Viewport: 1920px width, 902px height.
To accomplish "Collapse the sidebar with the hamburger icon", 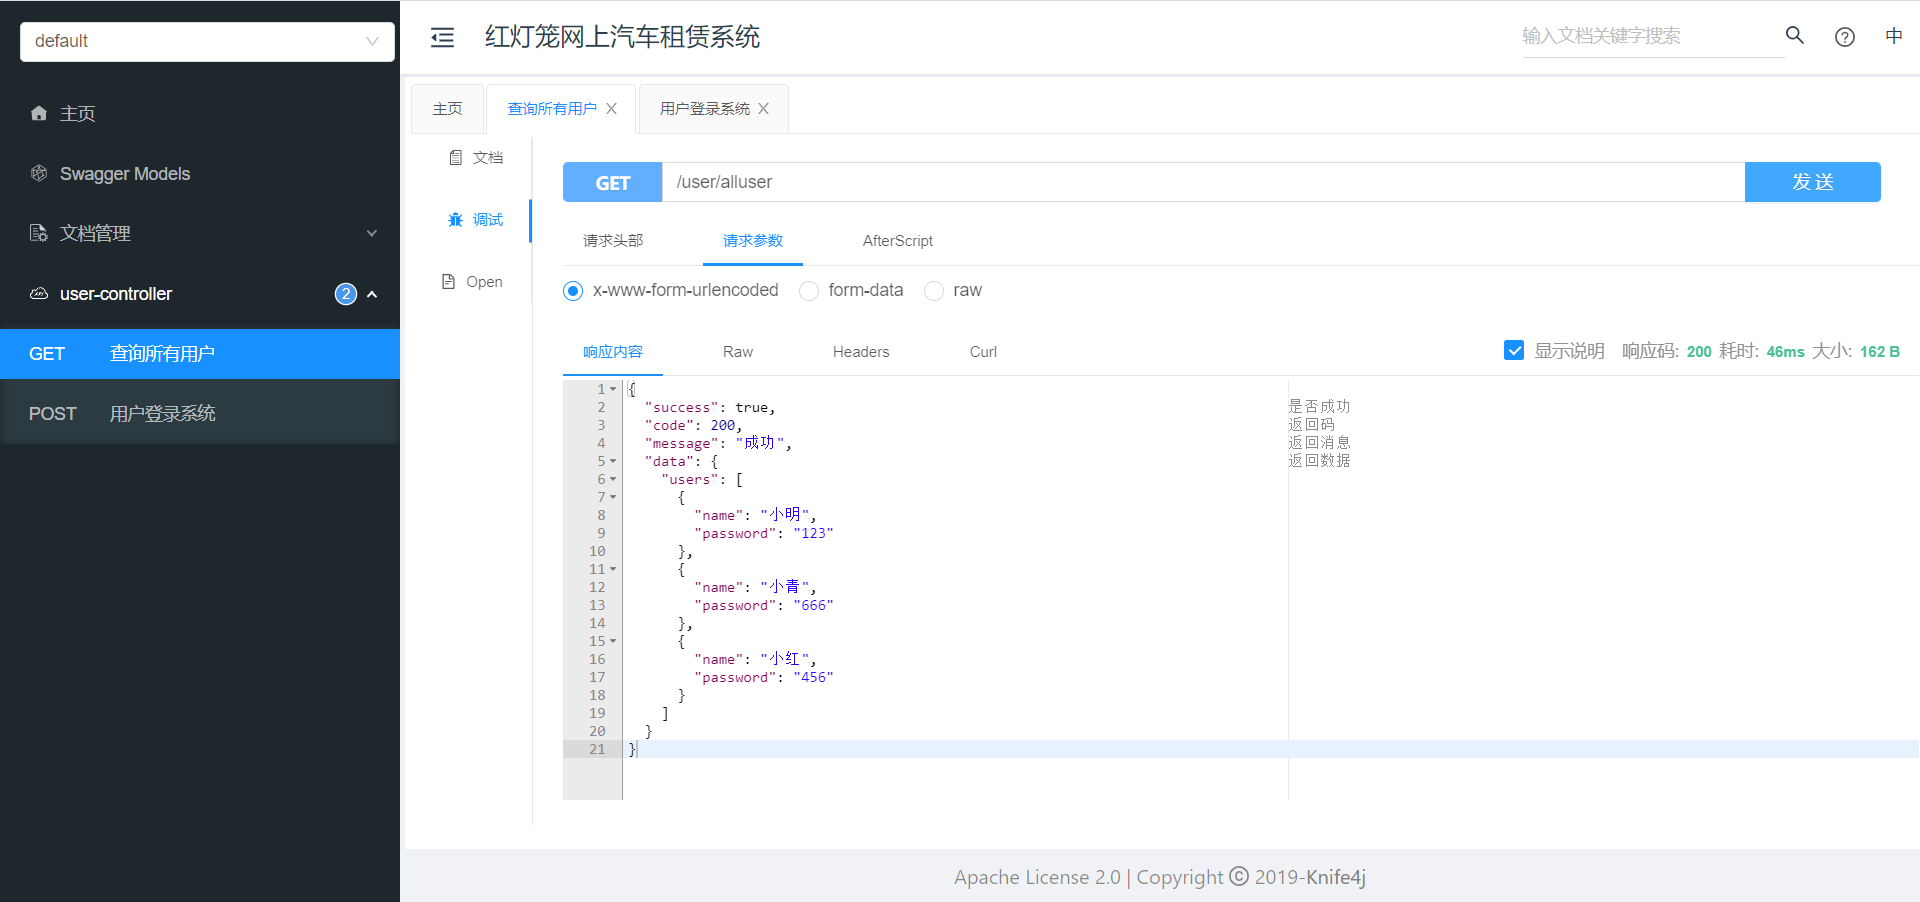I will pos(442,37).
